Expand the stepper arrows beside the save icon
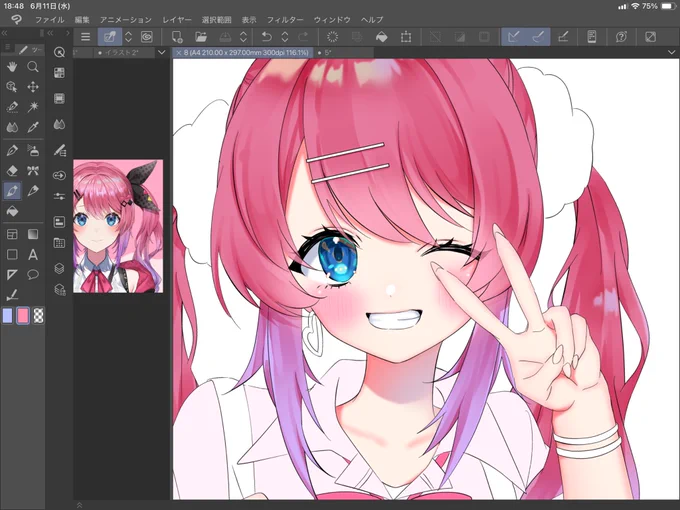This screenshot has height=510, width=680. click(x=244, y=37)
